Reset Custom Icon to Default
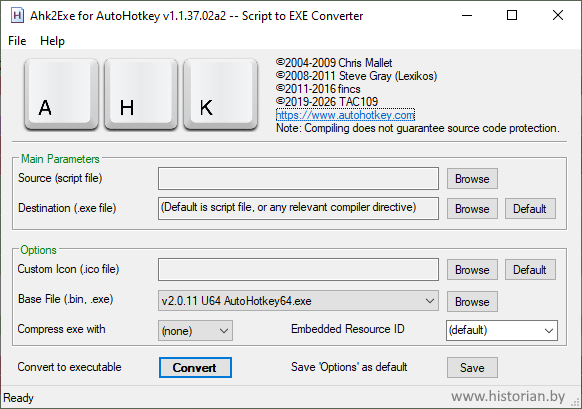Viewport: 582px width, 409px height. point(530,269)
